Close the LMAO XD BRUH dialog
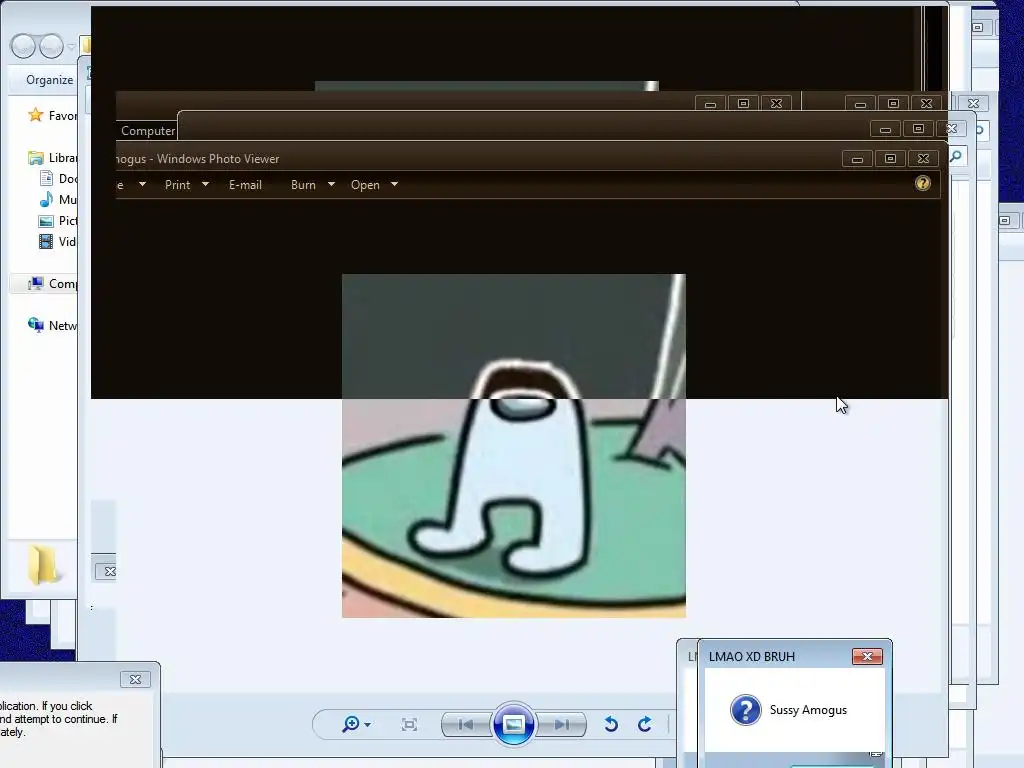Viewport: 1024px width, 768px height. point(867,656)
